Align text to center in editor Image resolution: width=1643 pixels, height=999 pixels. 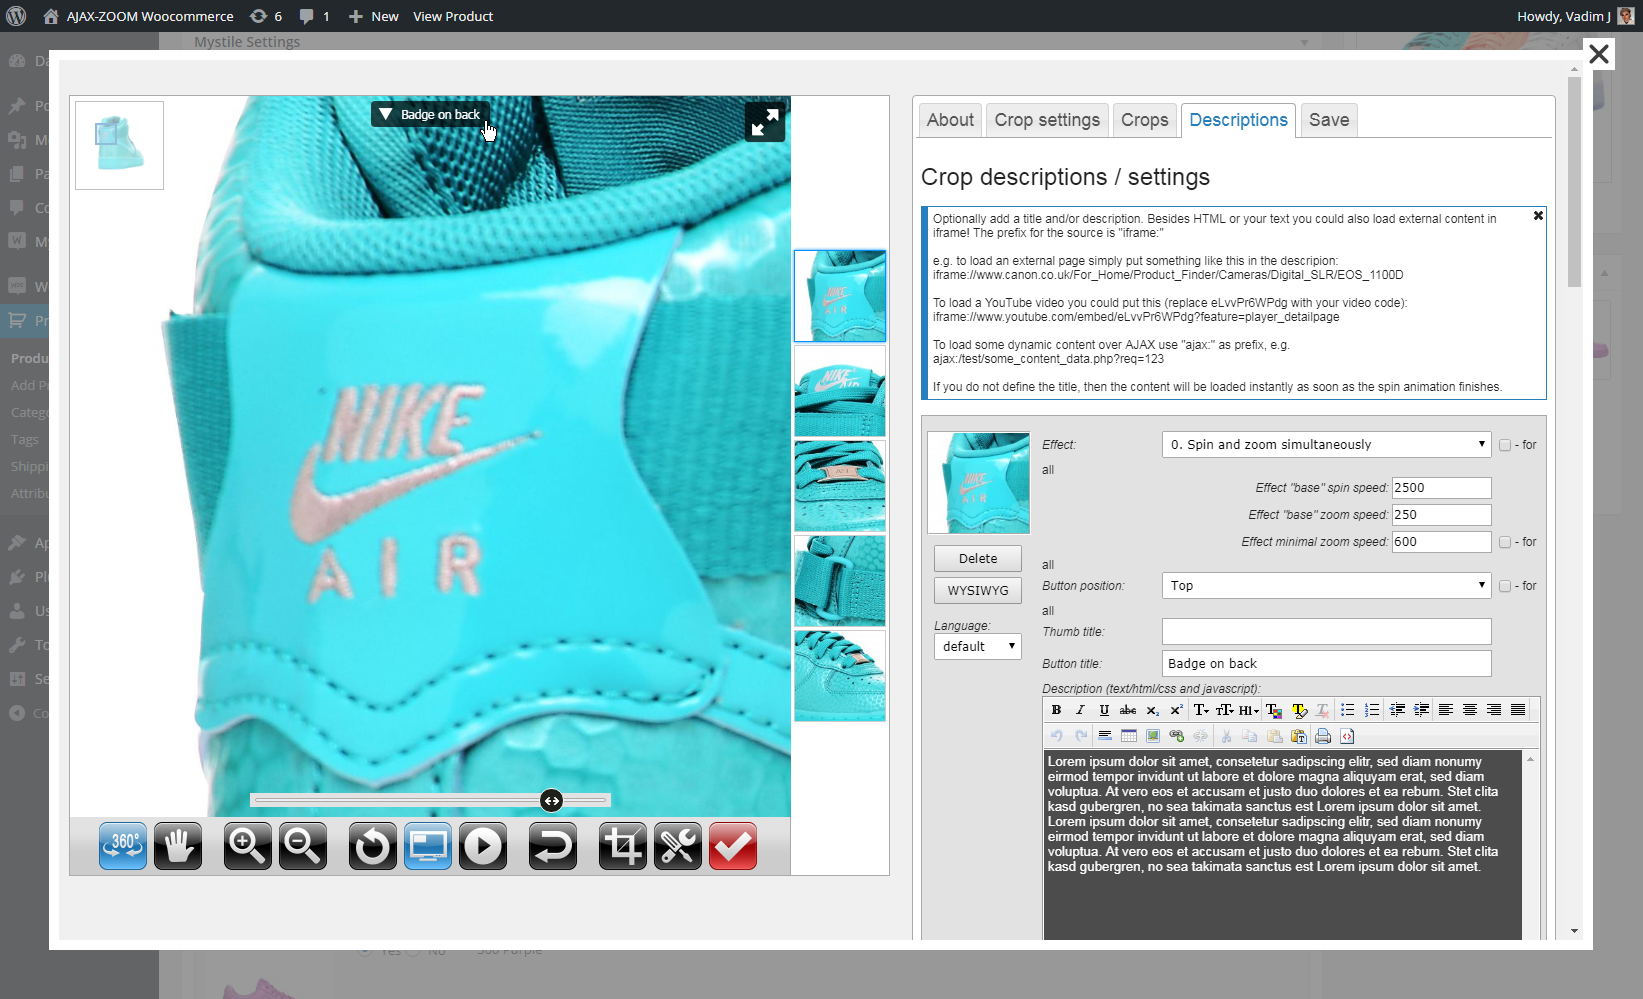1470,710
